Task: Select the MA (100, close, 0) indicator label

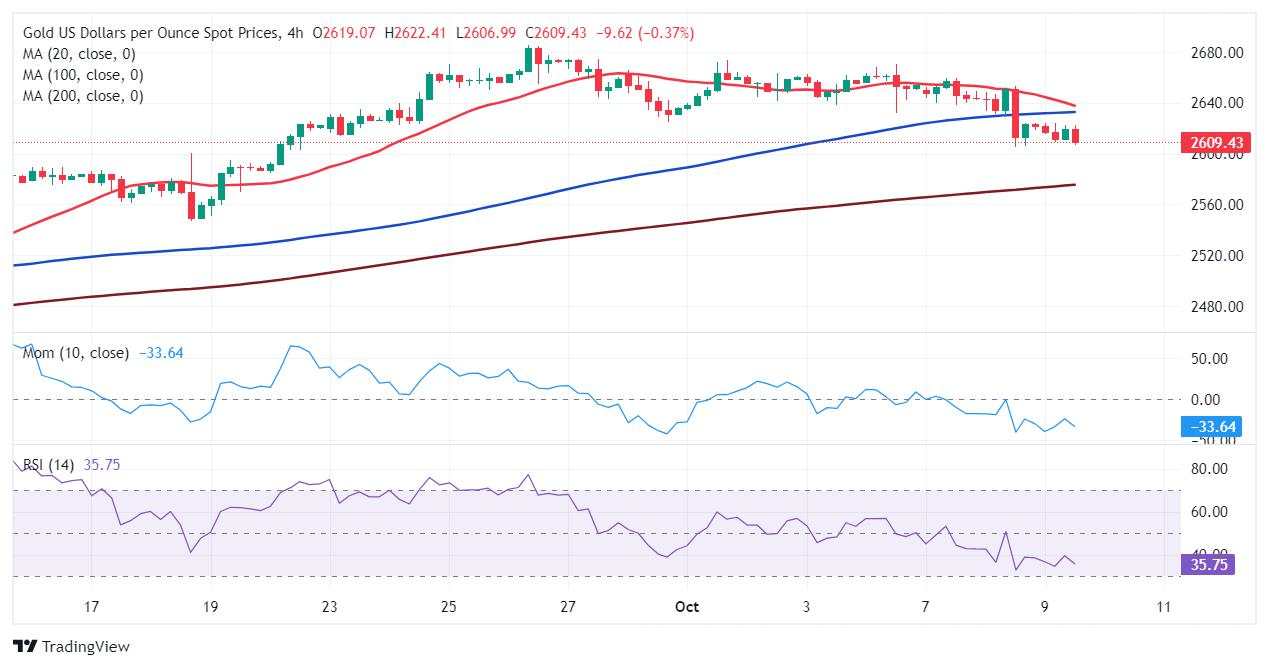Action: [83, 75]
